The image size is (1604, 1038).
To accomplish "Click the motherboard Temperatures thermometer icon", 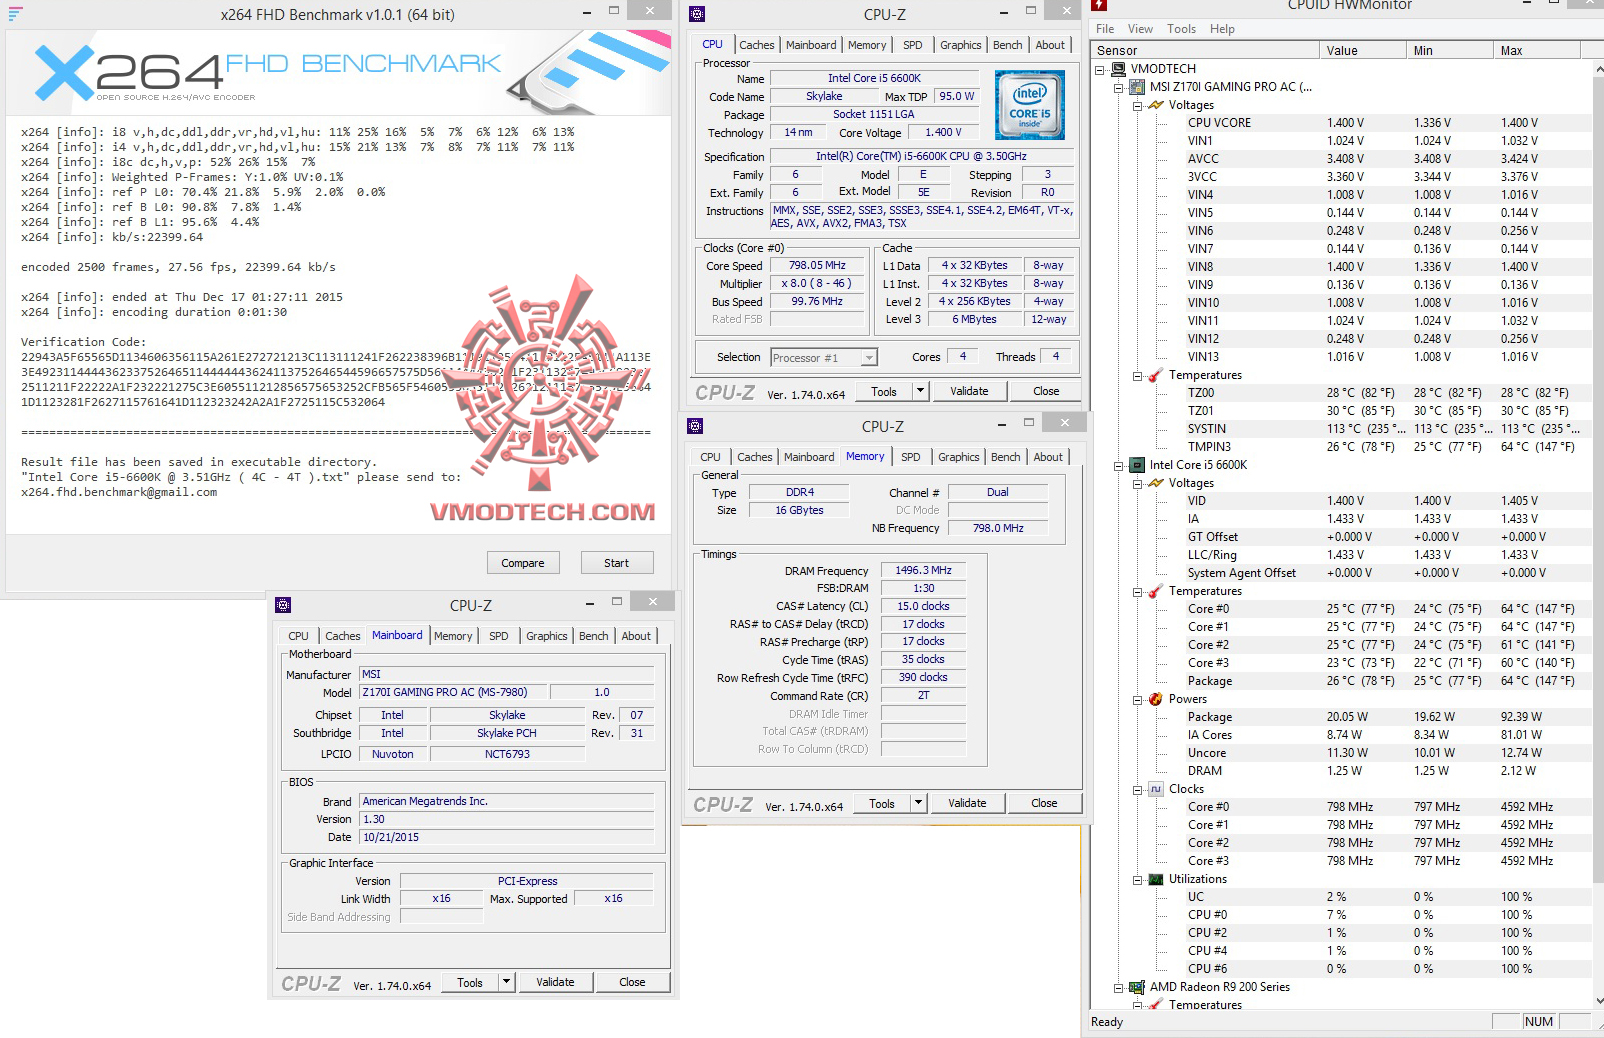I will 1156,375.
